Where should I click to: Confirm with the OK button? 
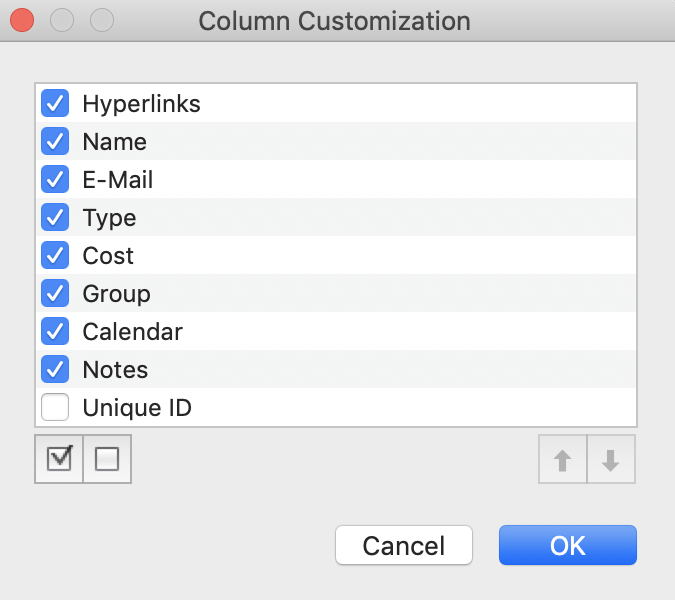click(x=567, y=545)
